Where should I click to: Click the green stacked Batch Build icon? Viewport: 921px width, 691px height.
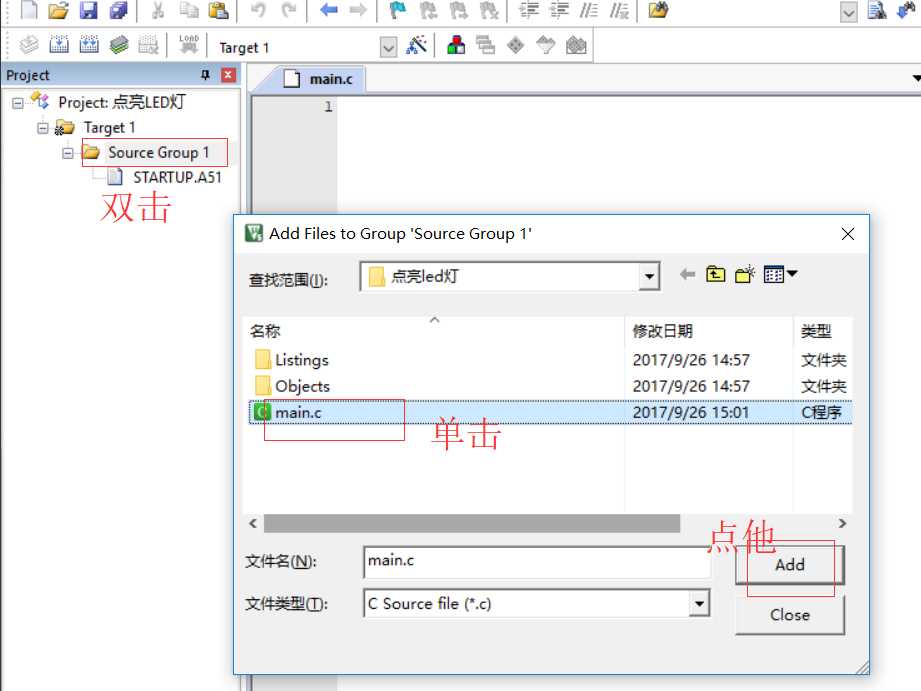click(119, 45)
